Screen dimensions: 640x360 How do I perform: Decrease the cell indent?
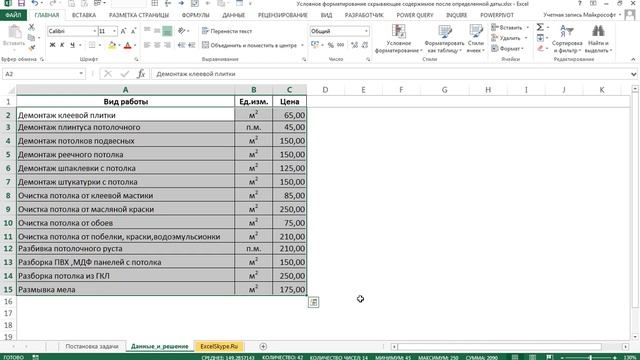pos(182,45)
